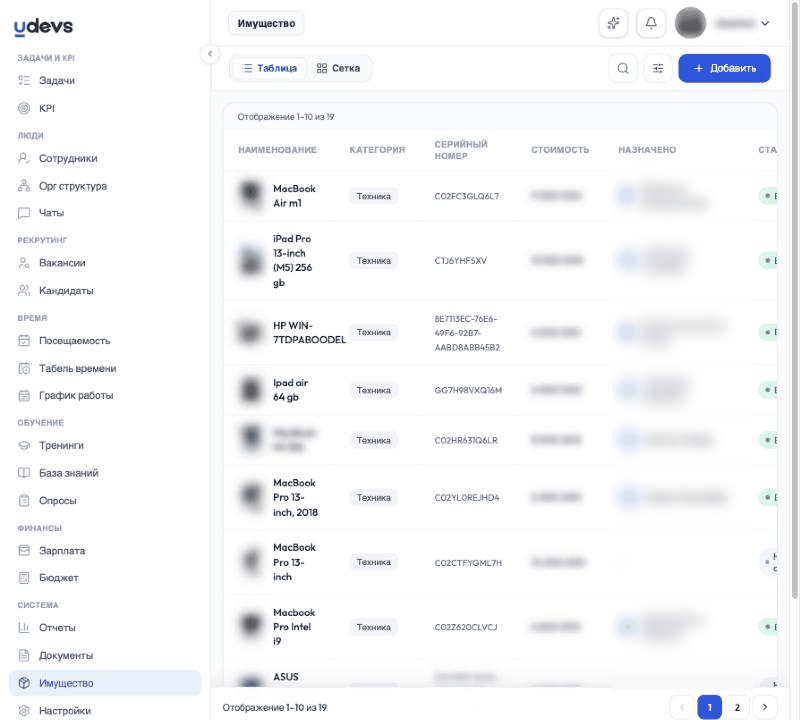Viewport: 800px width, 720px height.
Task: Click the udevs logo
Action: (x=43, y=27)
